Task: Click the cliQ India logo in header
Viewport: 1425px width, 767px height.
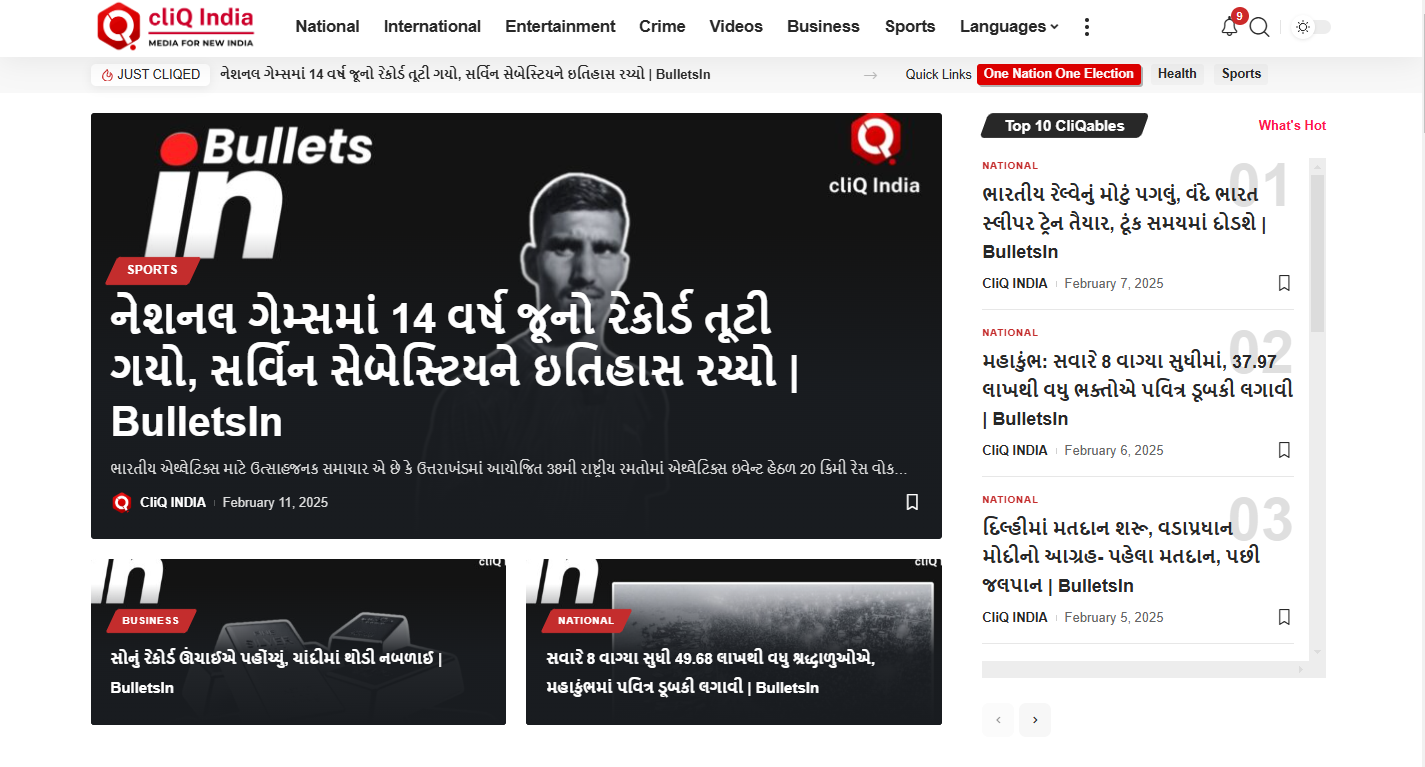Action: coord(176,26)
